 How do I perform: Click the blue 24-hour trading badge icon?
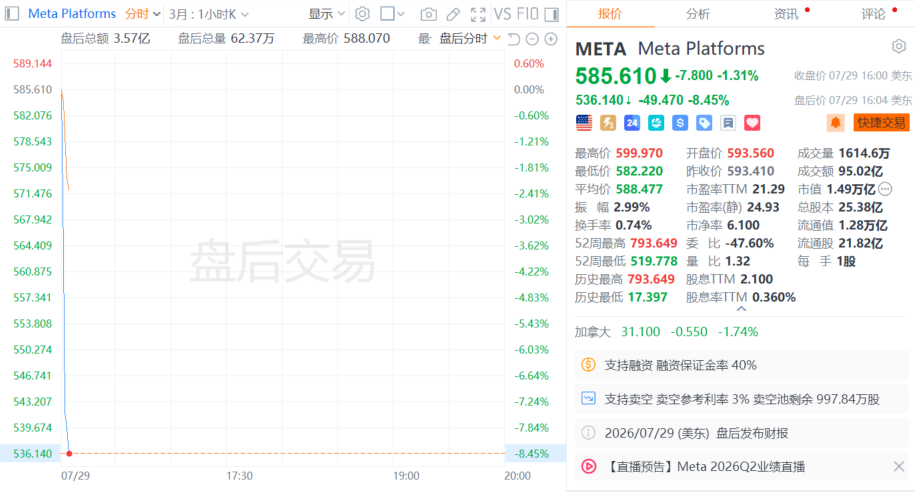pos(632,123)
